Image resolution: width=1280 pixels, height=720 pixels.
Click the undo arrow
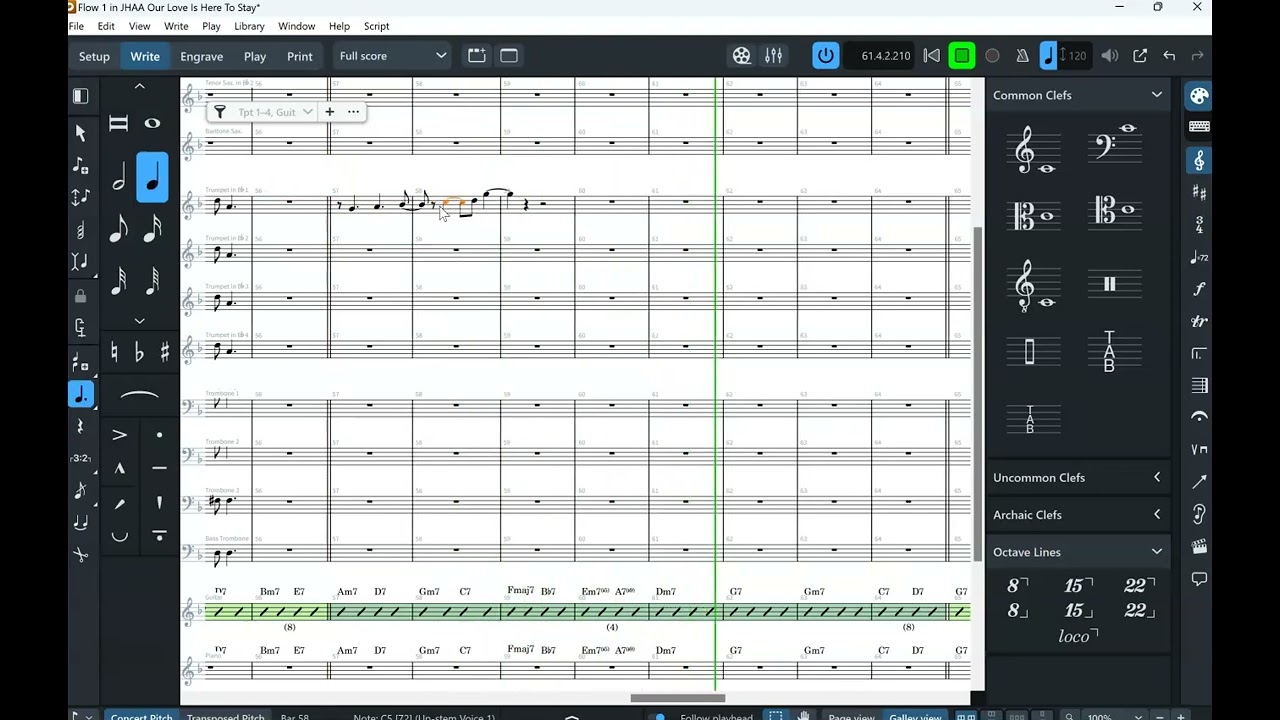(x=1169, y=56)
